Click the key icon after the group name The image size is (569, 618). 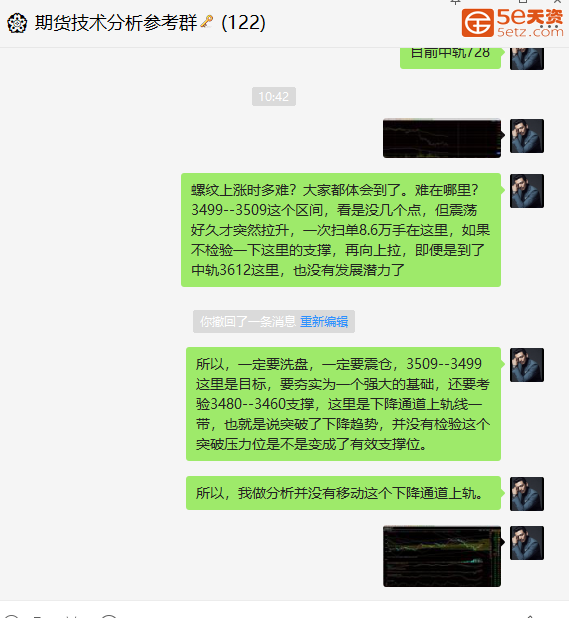[x=206, y=21]
